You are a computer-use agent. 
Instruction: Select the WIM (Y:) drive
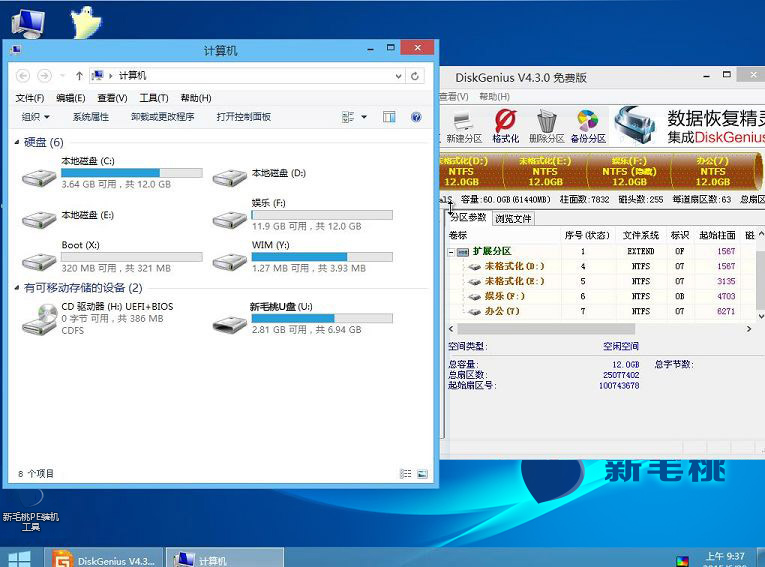302,257
